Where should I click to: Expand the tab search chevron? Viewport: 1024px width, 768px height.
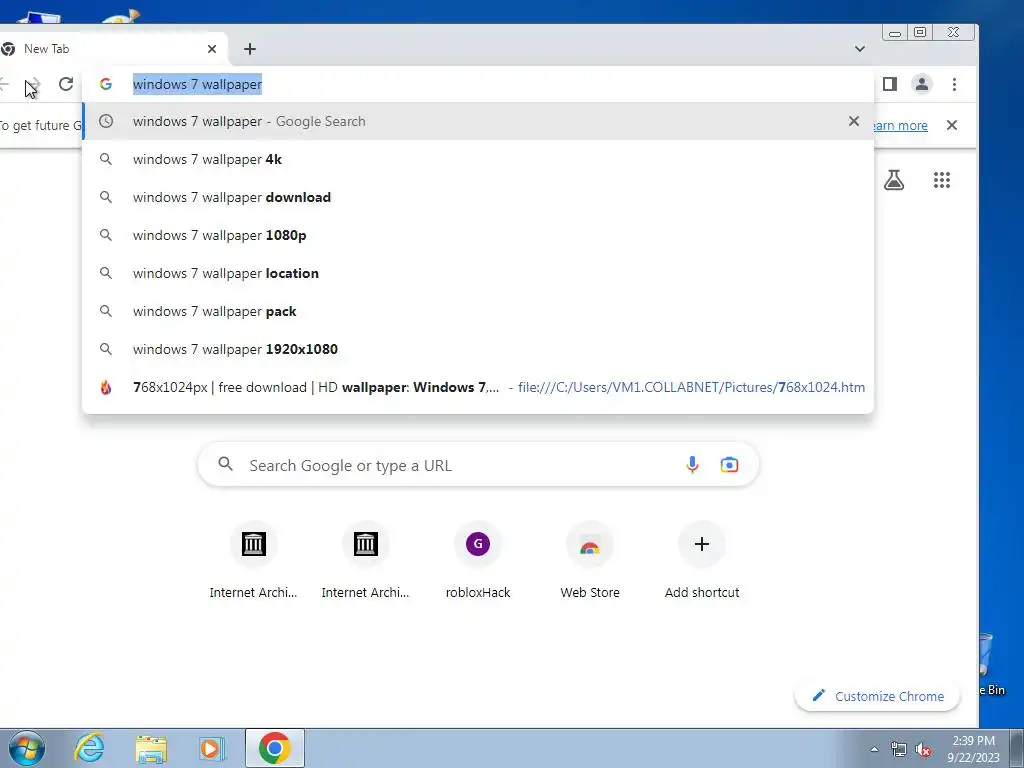tap(859, 49)
